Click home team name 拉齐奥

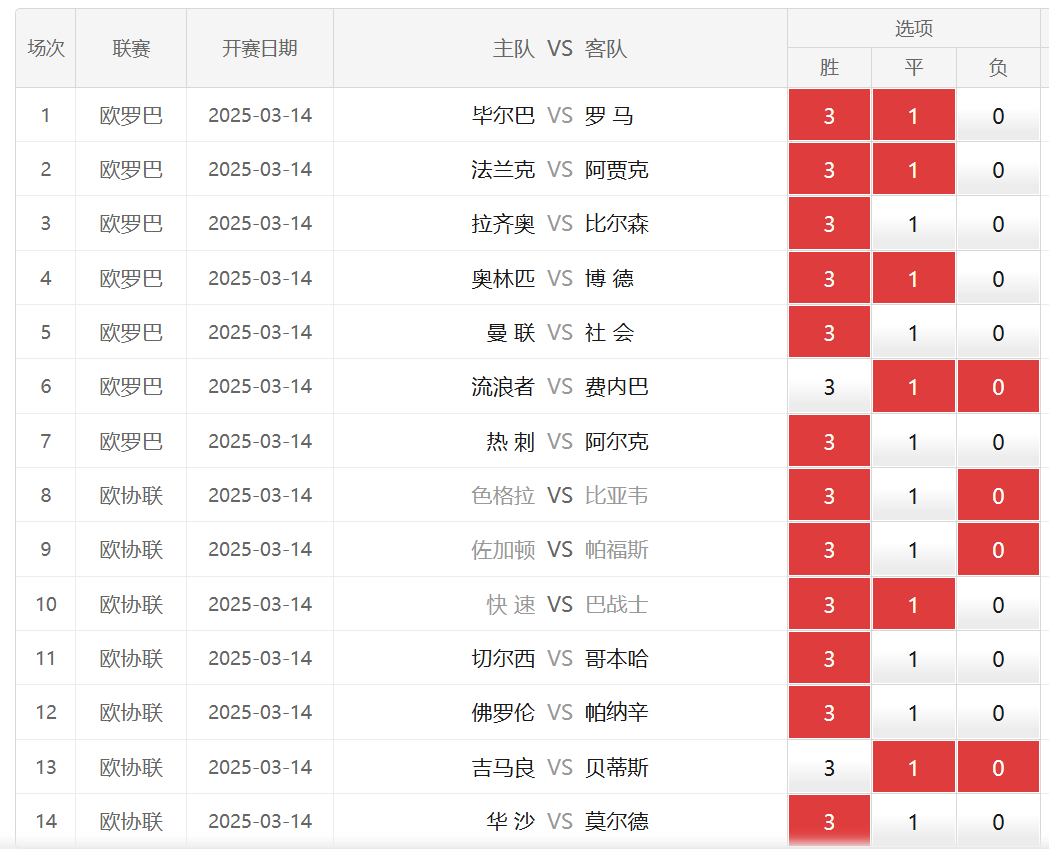coord(503,223)
